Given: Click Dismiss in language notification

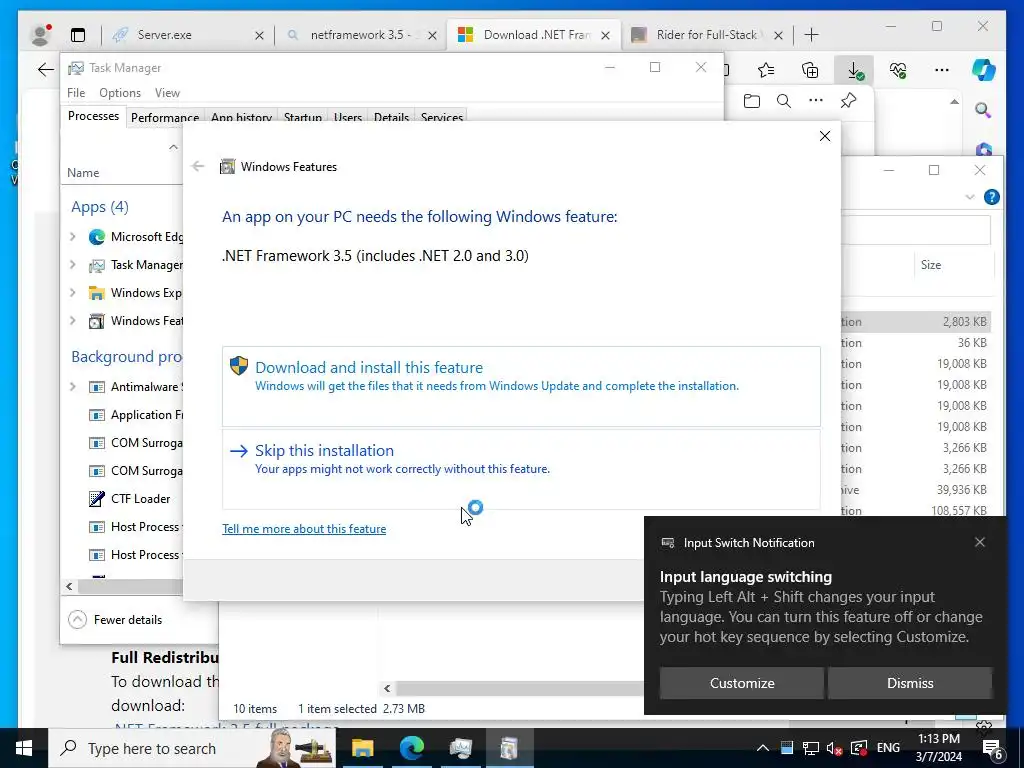Looking at the screenshot, I should (910, 683).
